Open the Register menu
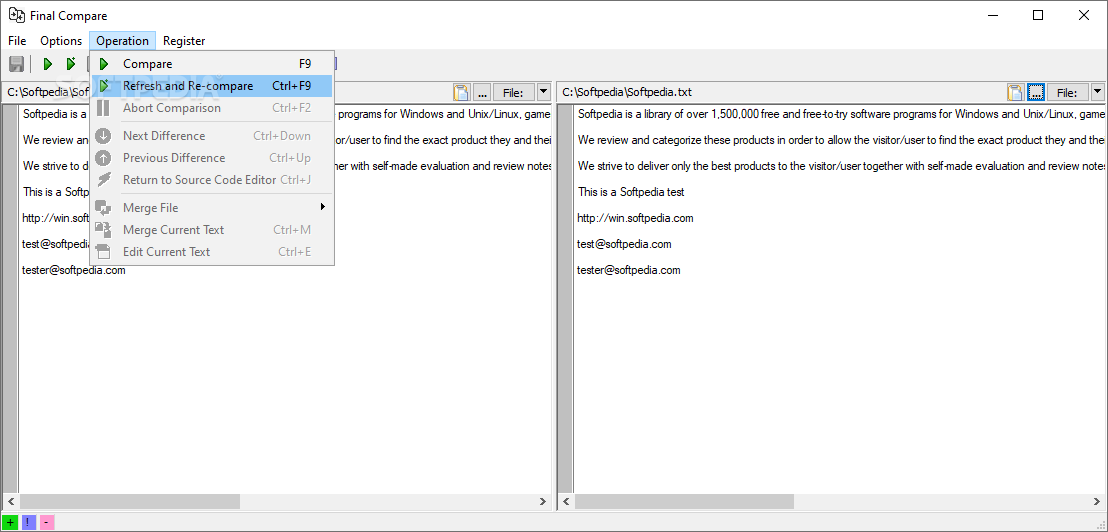Screen dimensions: 1108x532 184,41
